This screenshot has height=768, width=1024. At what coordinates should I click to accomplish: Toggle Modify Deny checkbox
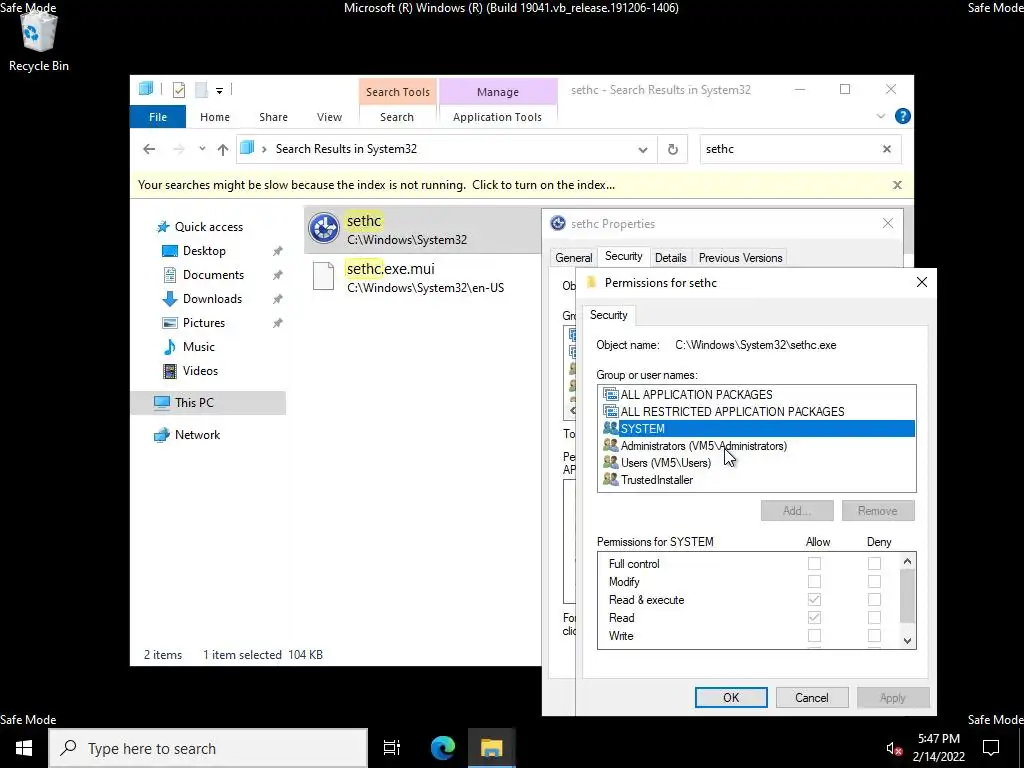(x=874, y=582)
